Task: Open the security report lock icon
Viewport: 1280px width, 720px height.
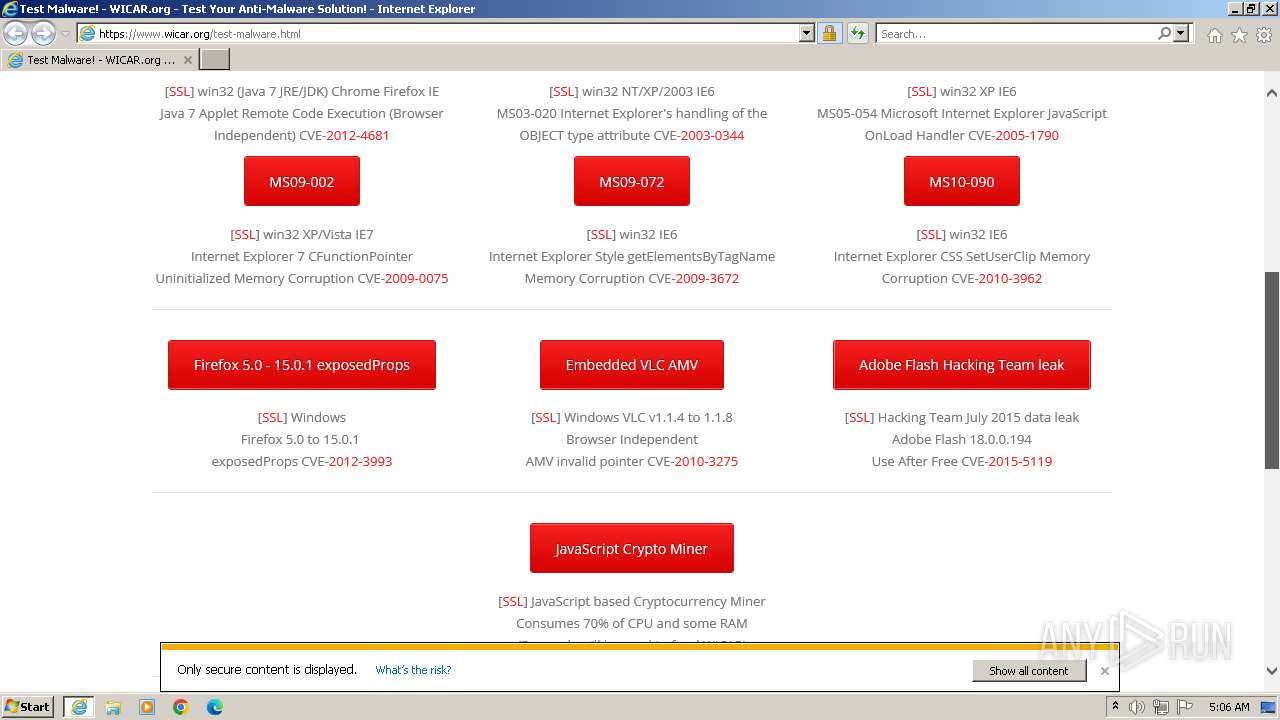Action: pyautogui.click(x=829, y=33)
